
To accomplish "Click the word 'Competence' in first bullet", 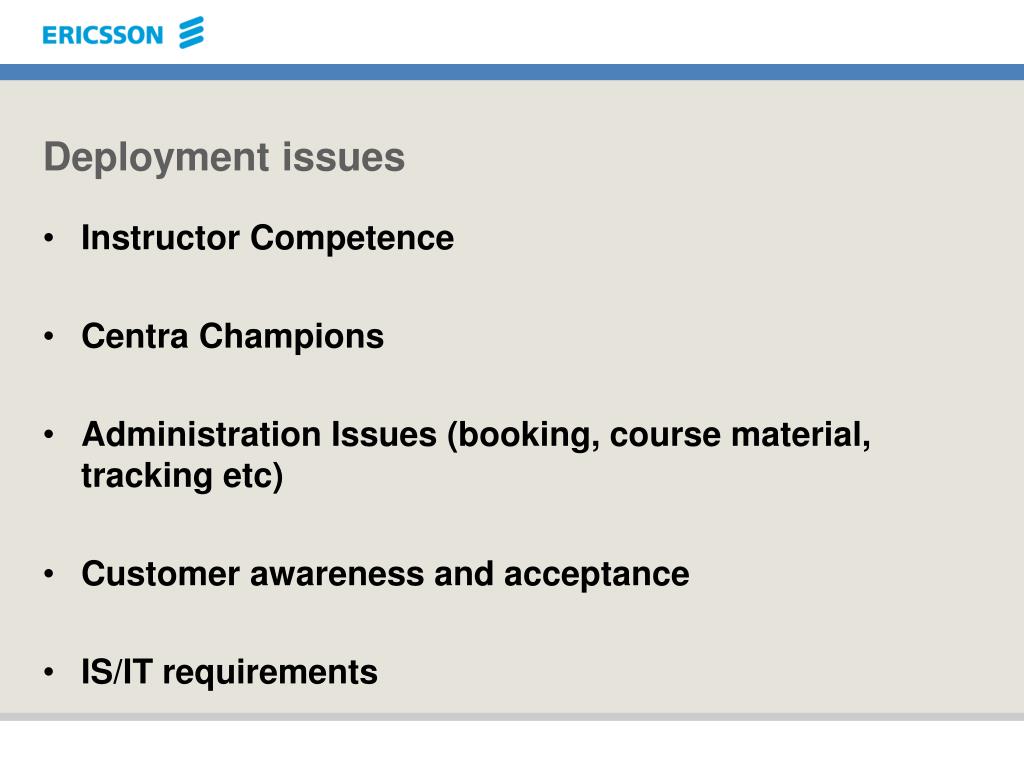I will click(x=352, y=239).
